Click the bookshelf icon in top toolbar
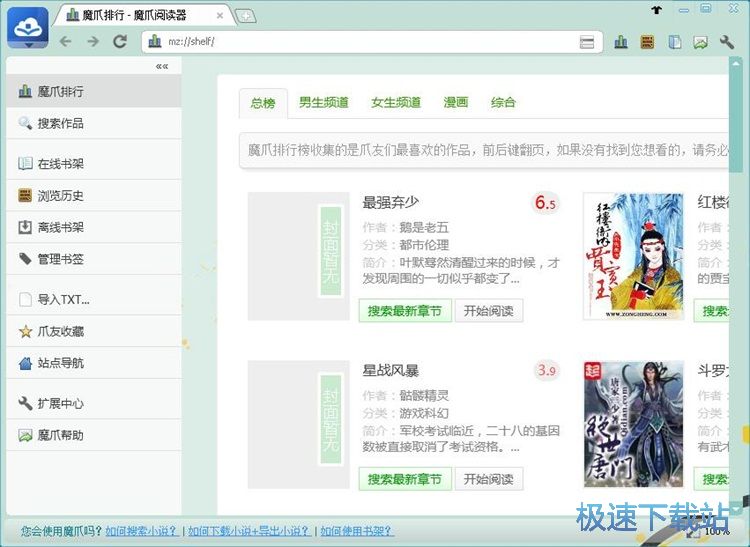This screenshot has height=547, width=750. coord(675,42)
